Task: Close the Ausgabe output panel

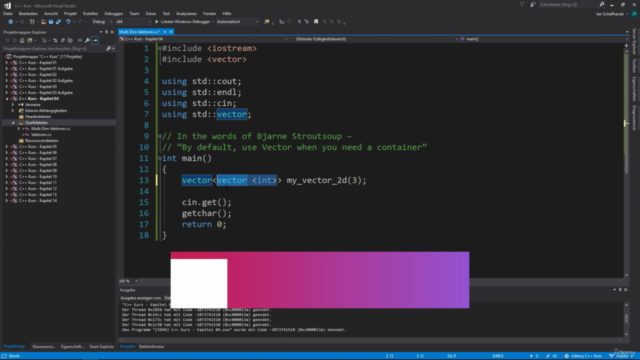Action: [626, 290]
